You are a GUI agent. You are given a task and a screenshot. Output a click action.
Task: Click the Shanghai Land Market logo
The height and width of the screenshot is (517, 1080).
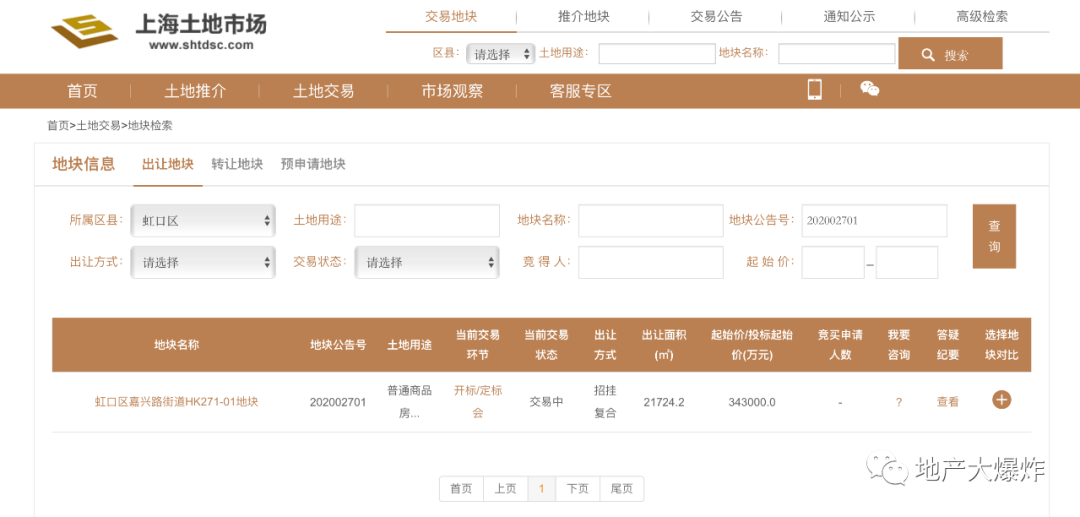coord(158,31)
